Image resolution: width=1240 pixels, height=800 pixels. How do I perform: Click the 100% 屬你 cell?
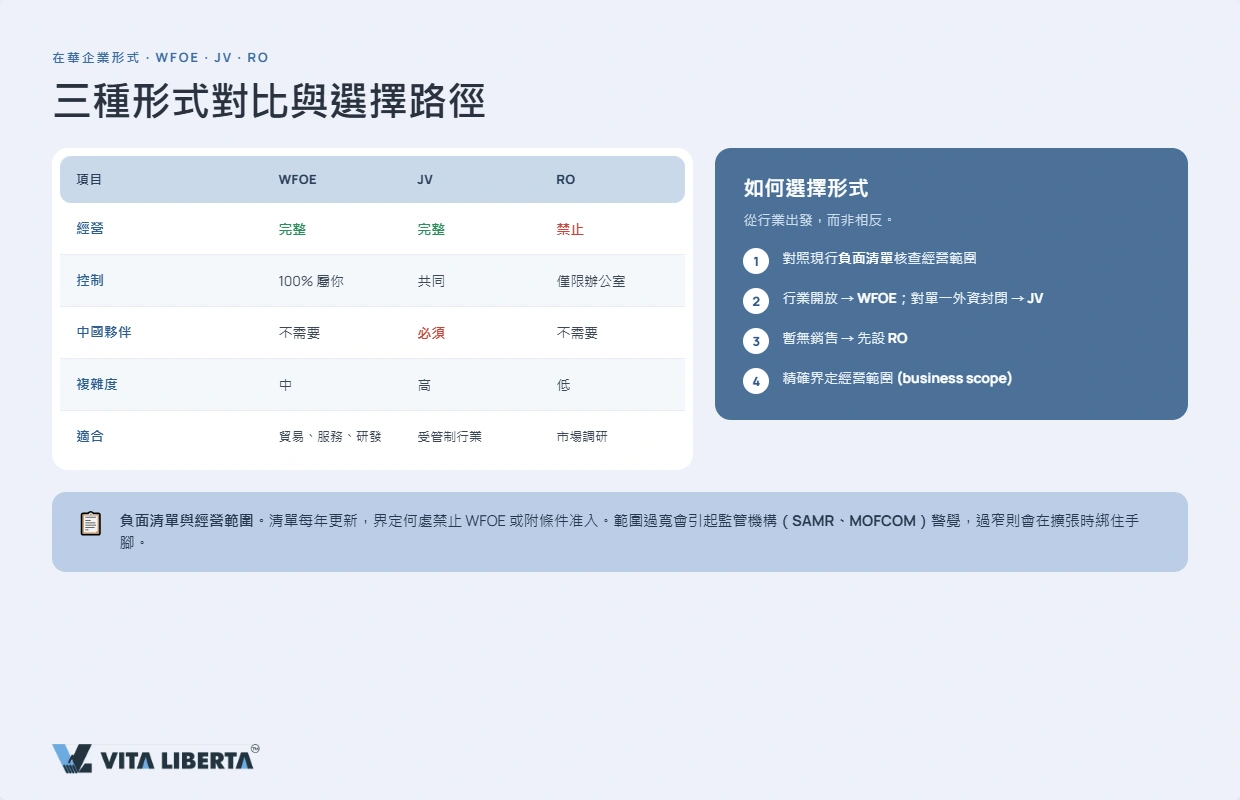tap(311, 282)
